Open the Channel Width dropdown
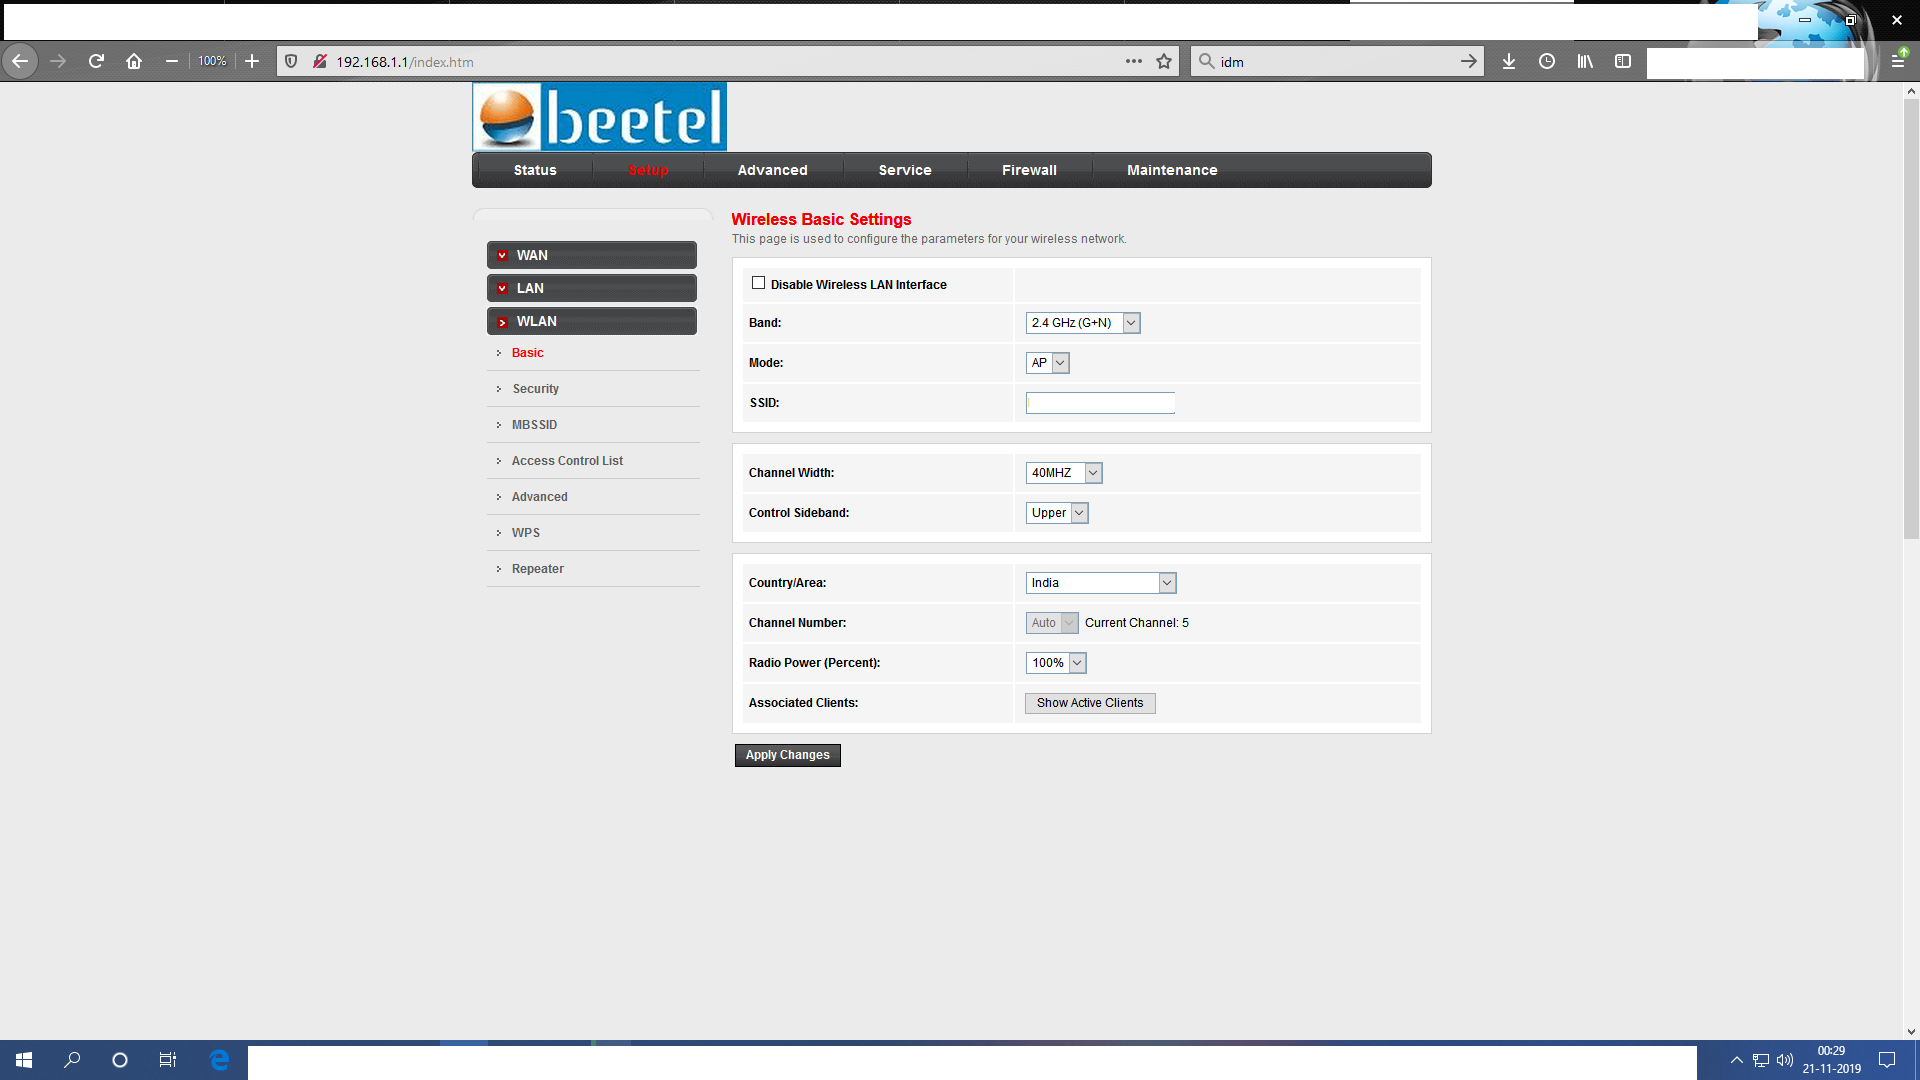The width and height of the screenshot is (1920, 1080). pyautogui.click(x=1063, y=473)
